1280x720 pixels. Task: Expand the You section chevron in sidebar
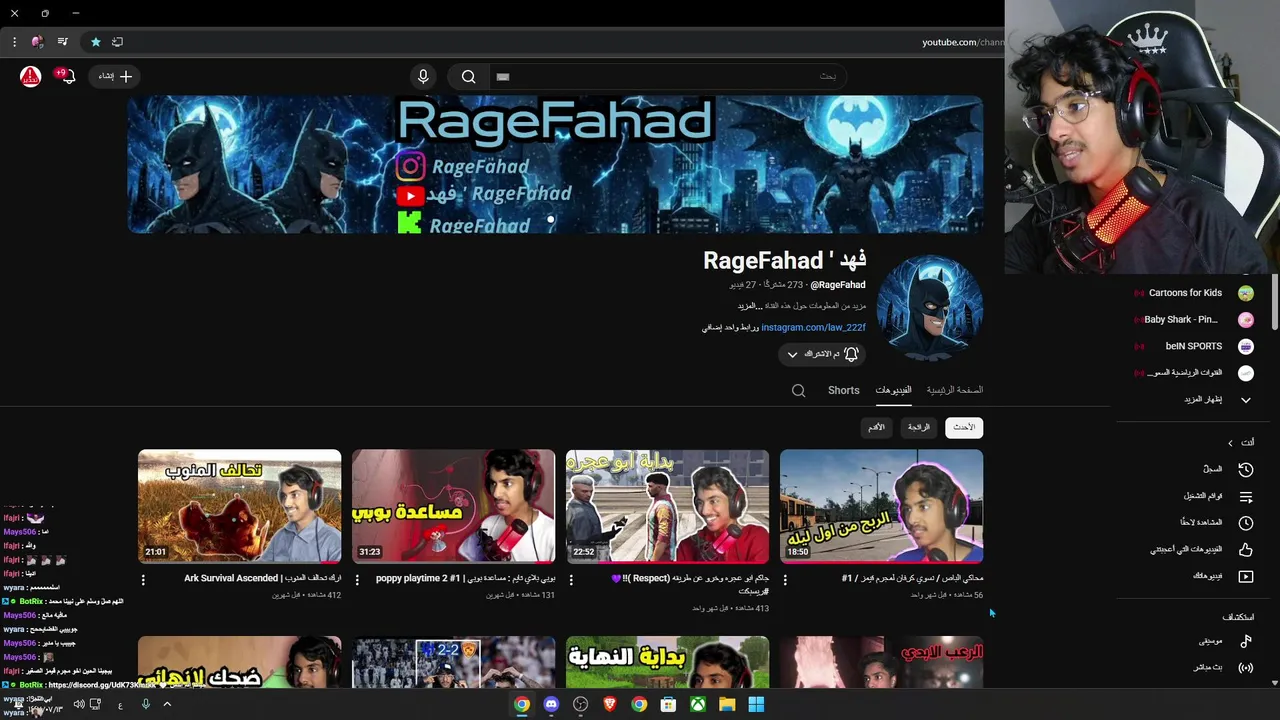(1230, 443)
